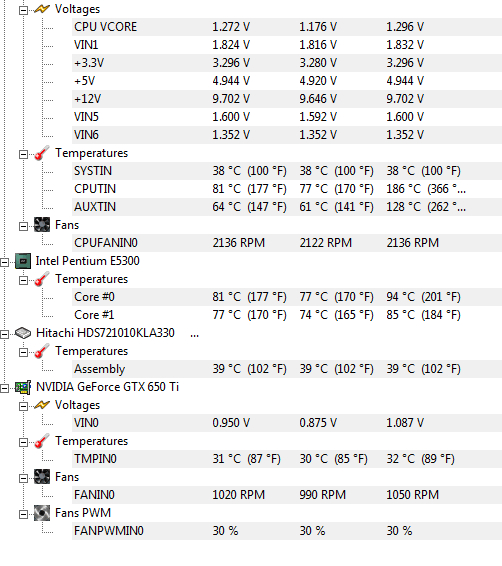Collapse Temperatures under Intel Pentium E5300

pos(23,280)
